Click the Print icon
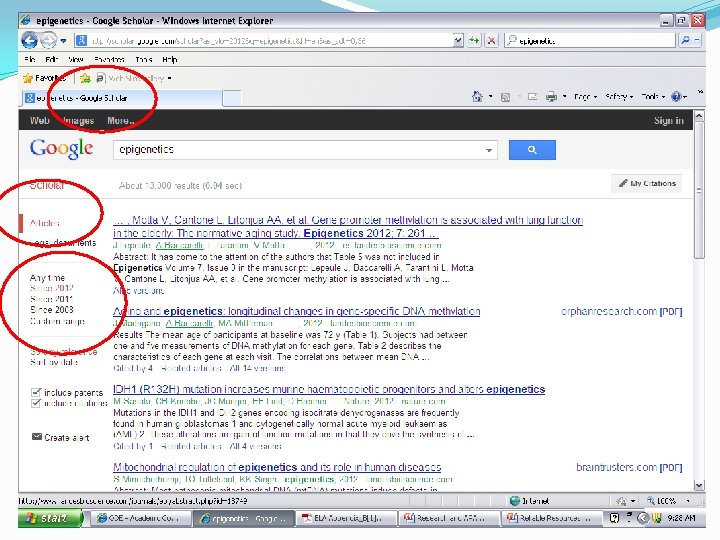 pyautogui.click(x=551, y=97)
